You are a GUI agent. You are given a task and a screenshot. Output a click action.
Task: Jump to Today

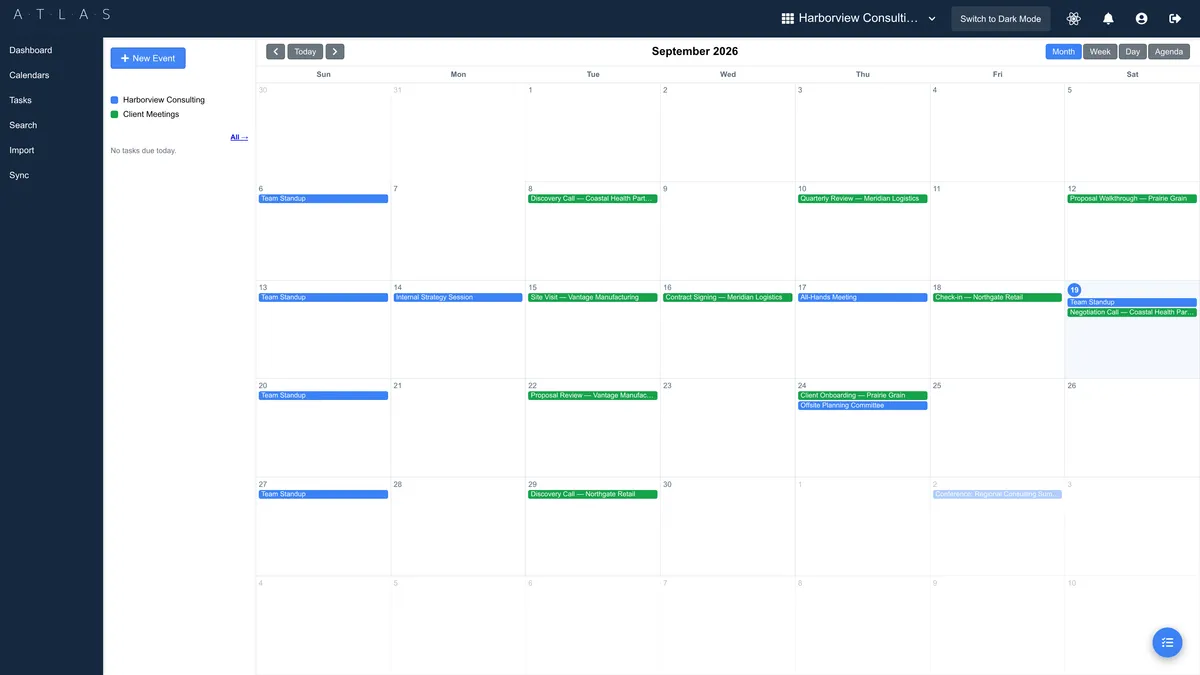click(305, 52)
